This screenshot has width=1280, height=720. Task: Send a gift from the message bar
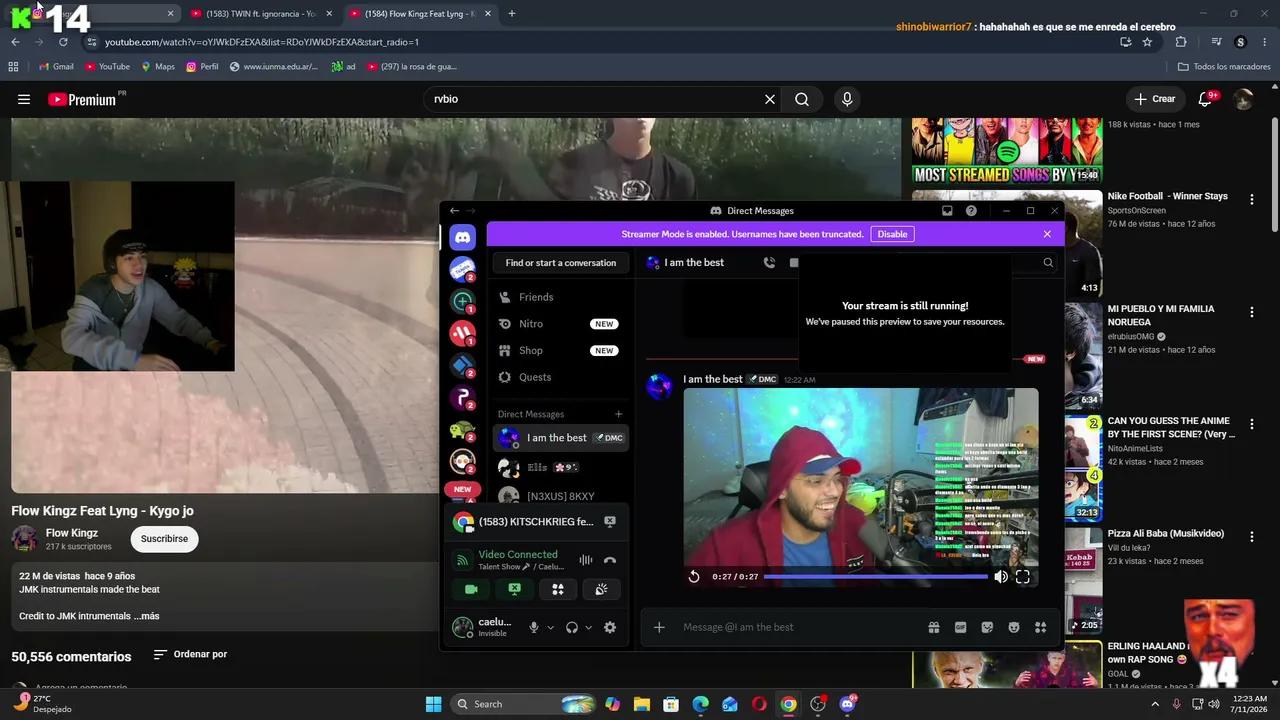point(934,627)
